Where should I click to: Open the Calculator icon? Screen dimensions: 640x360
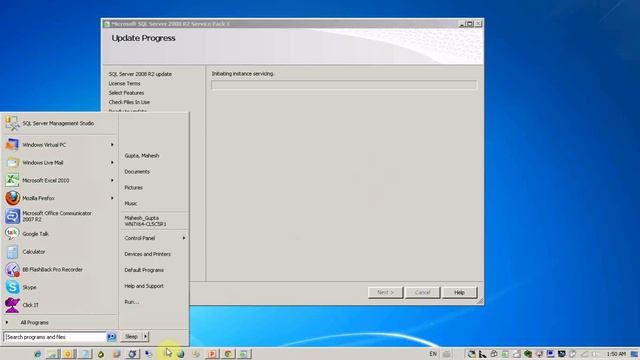pos(12,251)
